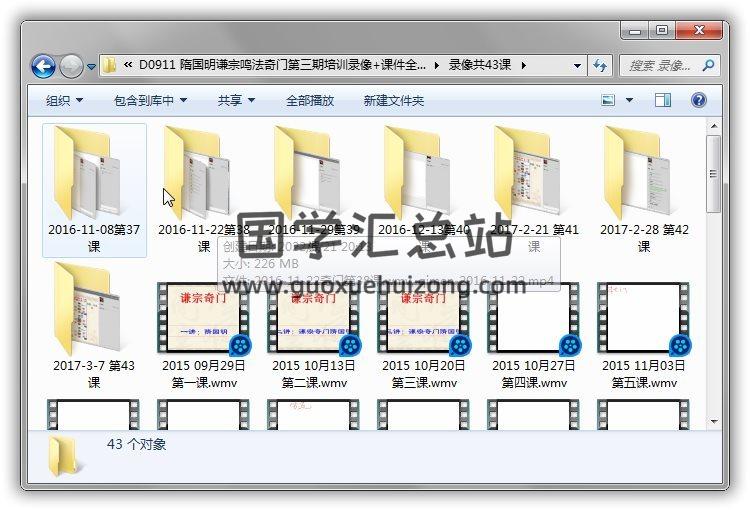
Task: Select the 2016-12-13第40课 folder
Action: tap(424, 190)
